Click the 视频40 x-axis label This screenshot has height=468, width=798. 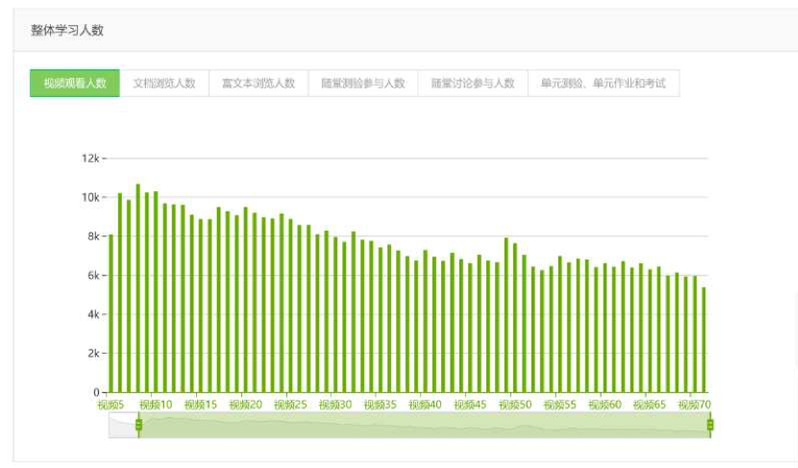[425, 405]
